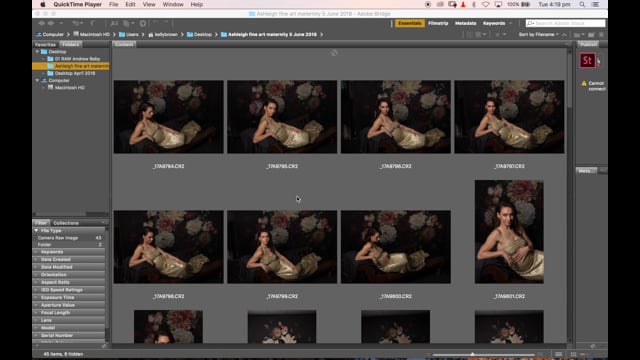Click the new folder icon in path bar

[x=591, y=35]
